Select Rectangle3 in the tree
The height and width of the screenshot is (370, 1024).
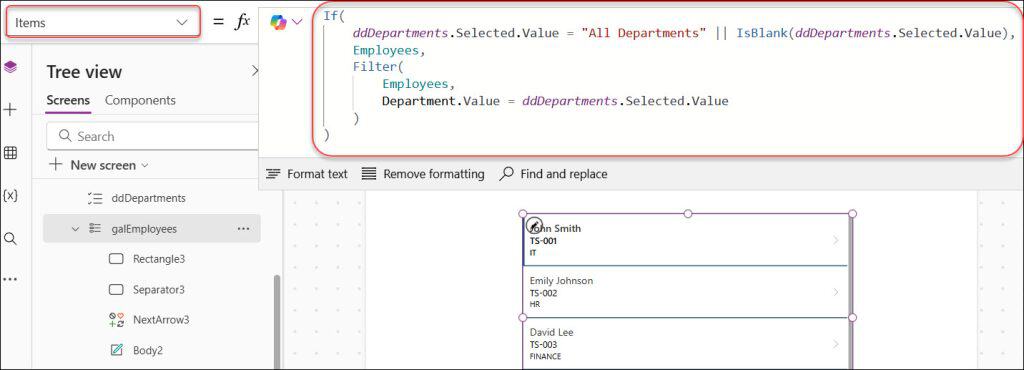coord(159,259)
